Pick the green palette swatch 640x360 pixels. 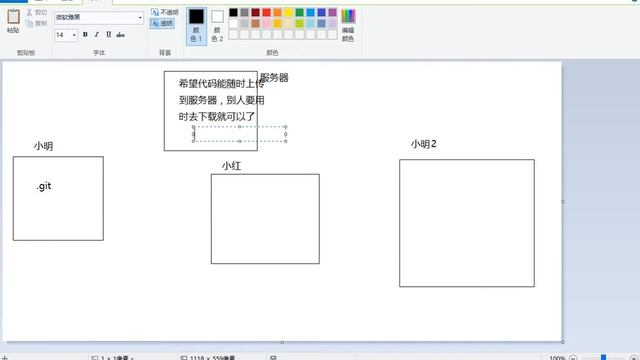[300, 13]
